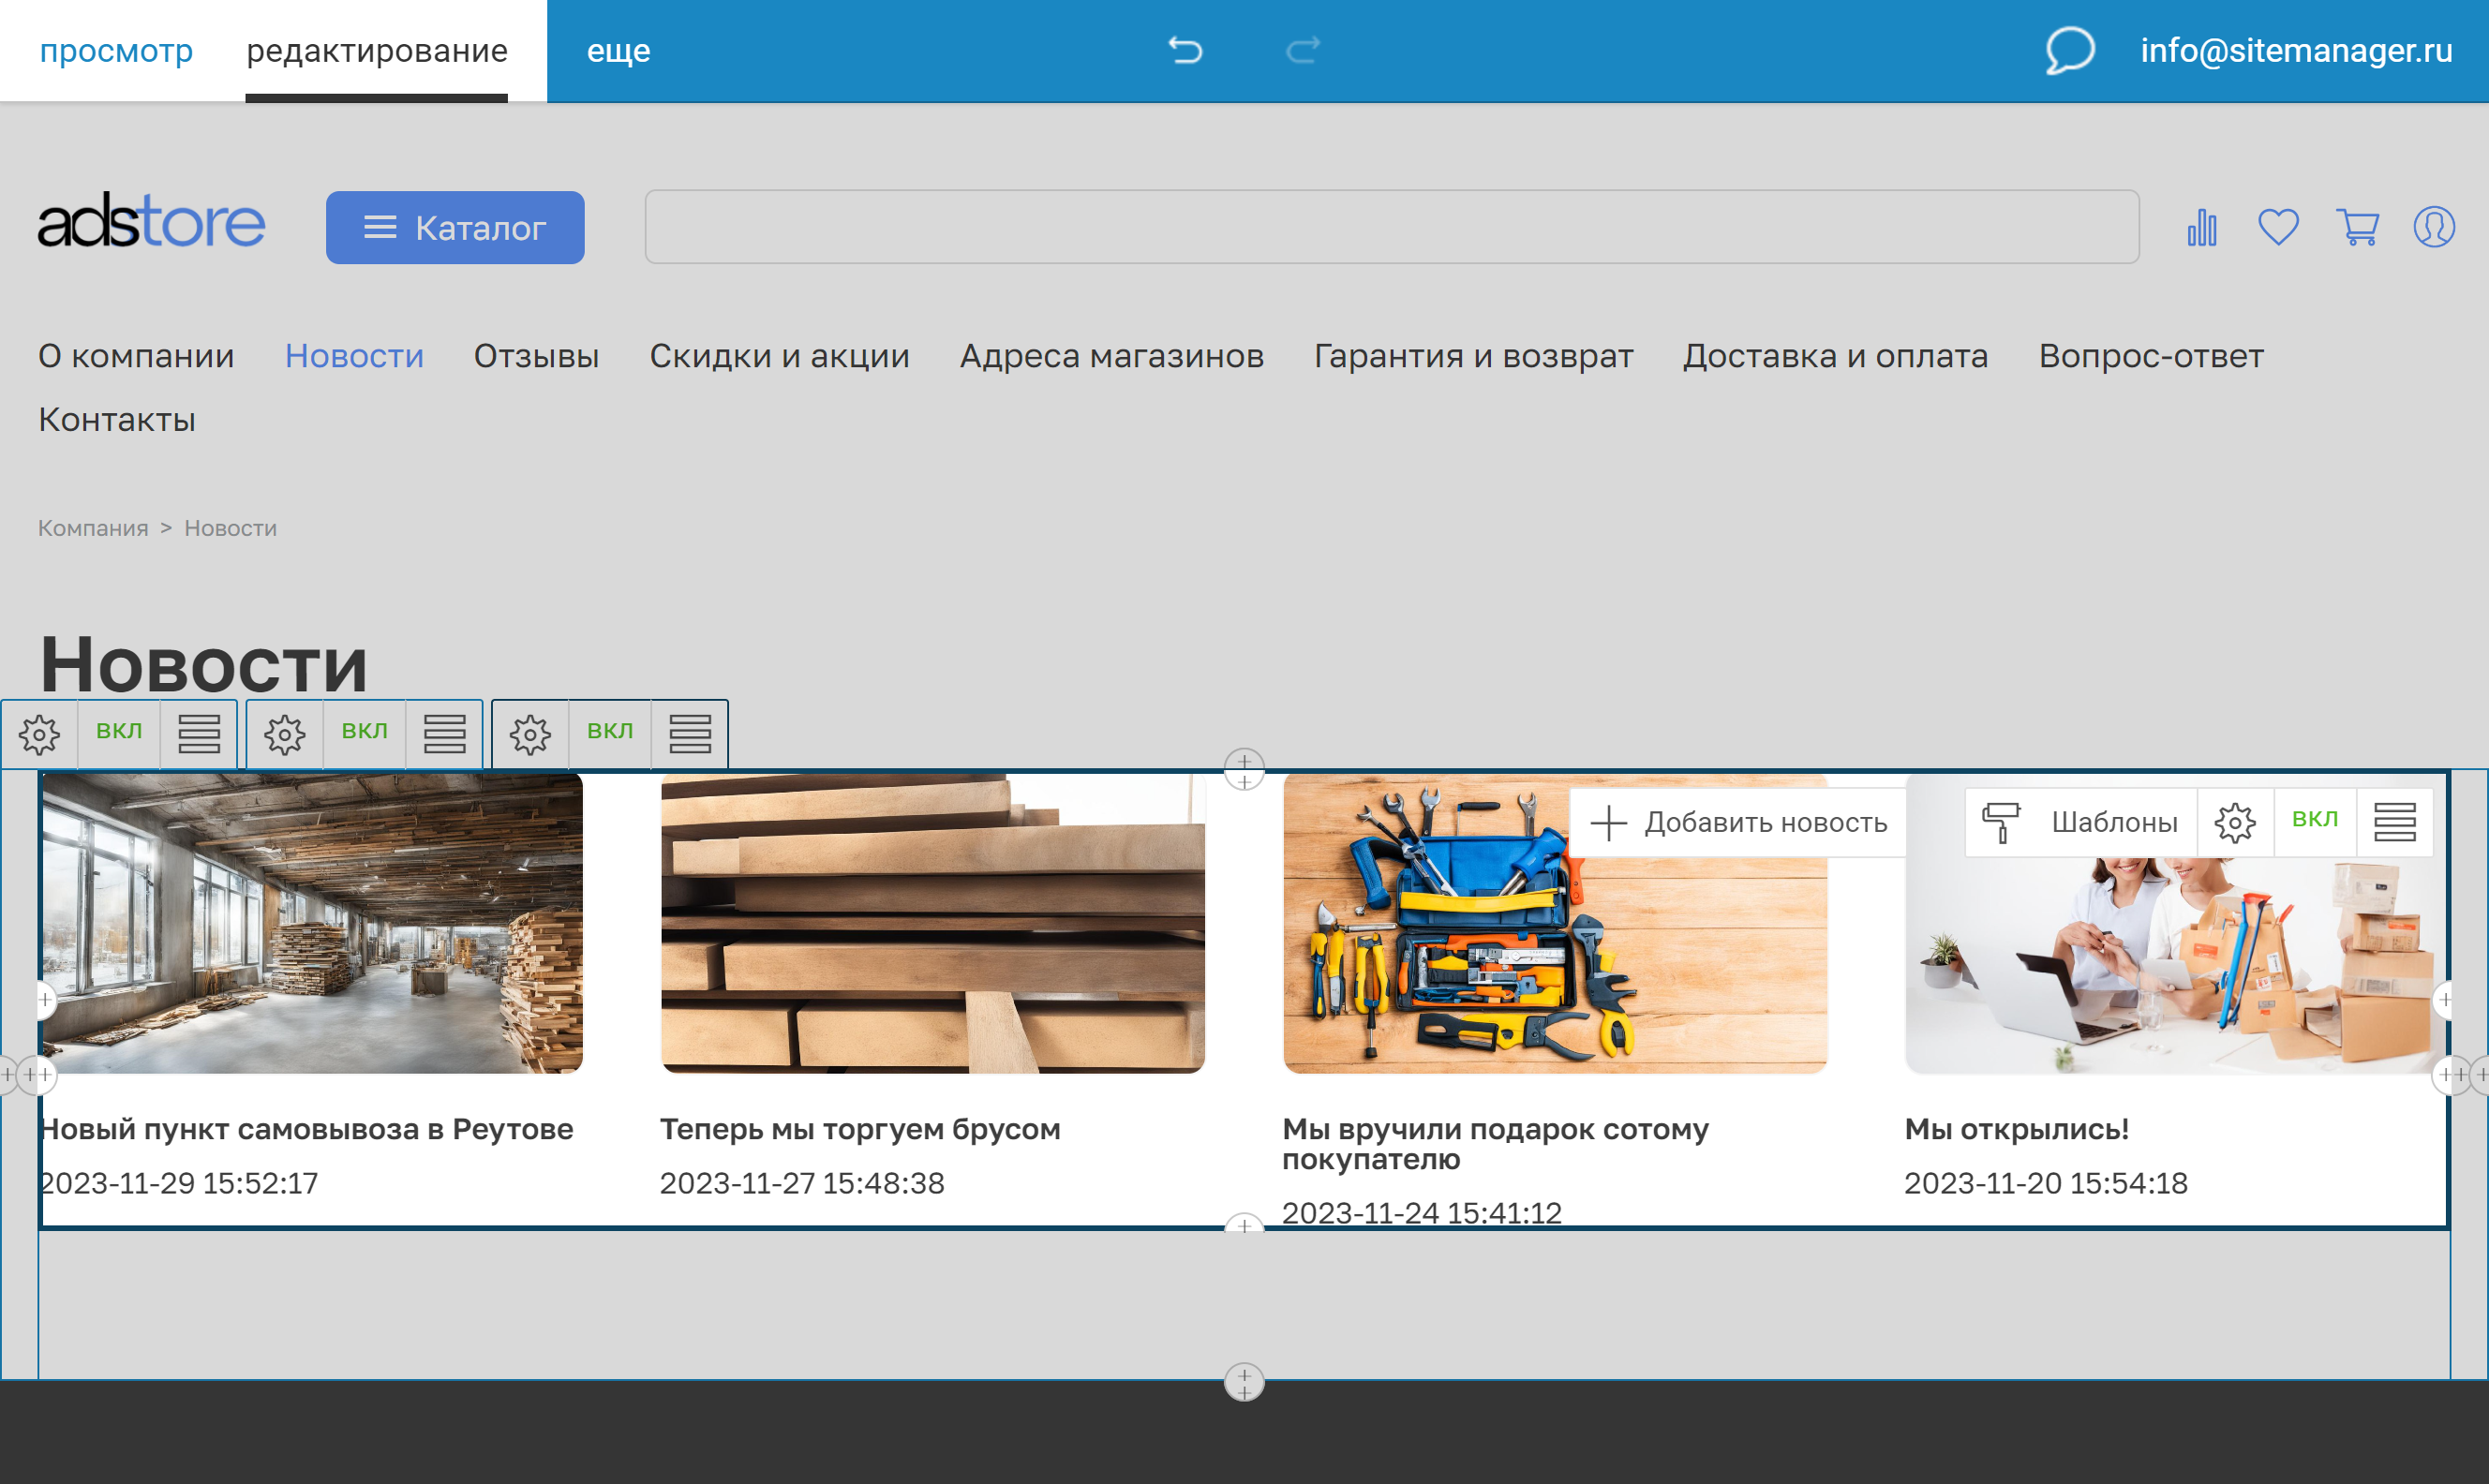Open settings gear of the first news block
This screenshot has width=2489, height=1484.
[40, 733]
